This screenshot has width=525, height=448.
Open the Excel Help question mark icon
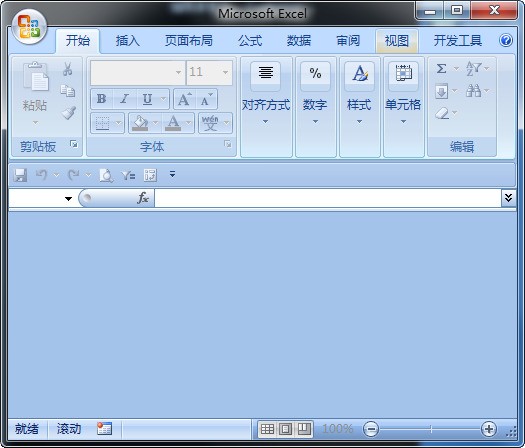[506, 41]
